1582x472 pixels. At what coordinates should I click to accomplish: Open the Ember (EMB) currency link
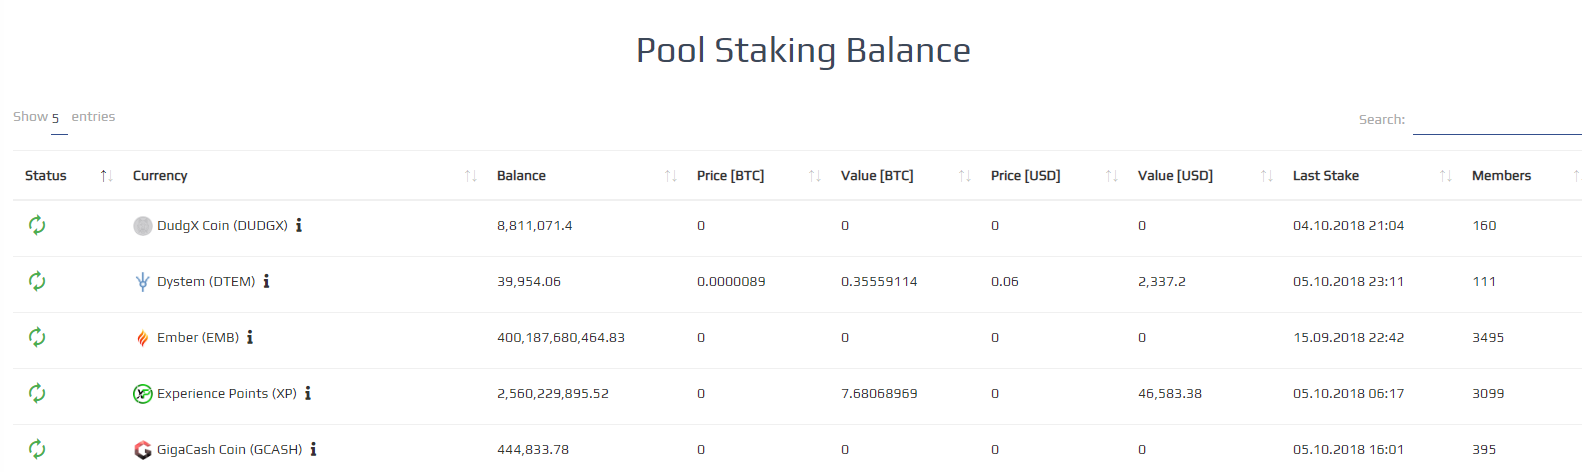coord(198,338)
